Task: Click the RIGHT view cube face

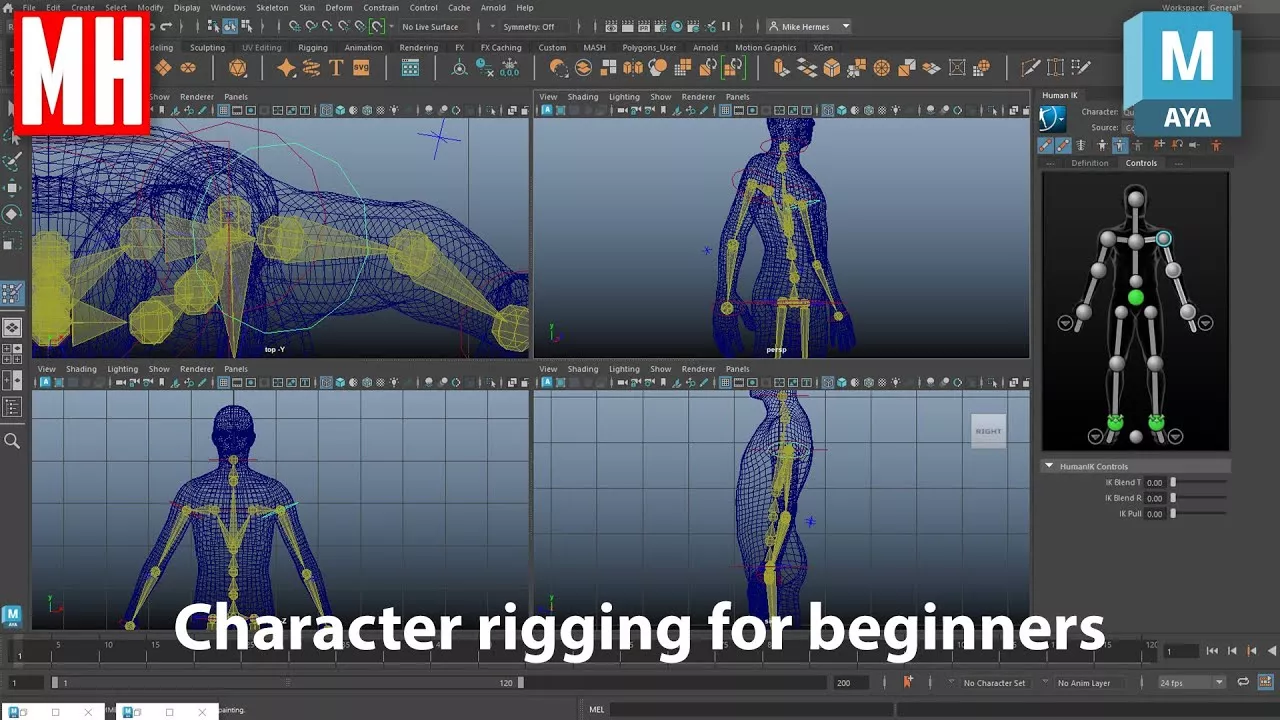Action: 988,431
